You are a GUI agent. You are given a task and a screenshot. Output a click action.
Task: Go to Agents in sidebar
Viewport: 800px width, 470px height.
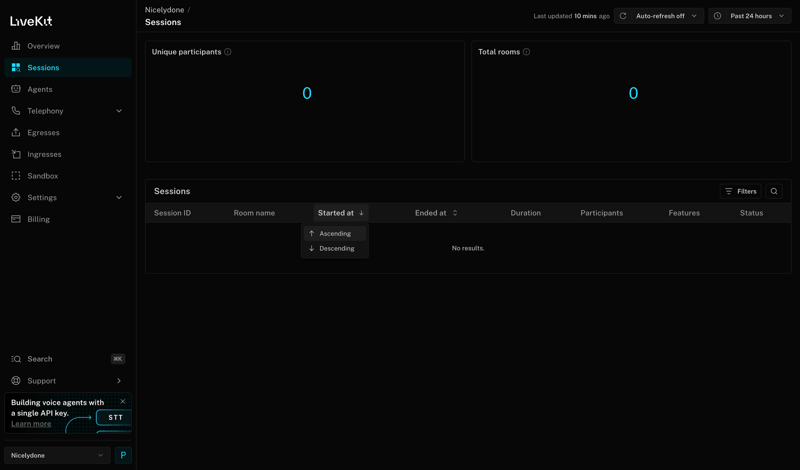pos(68,89)
